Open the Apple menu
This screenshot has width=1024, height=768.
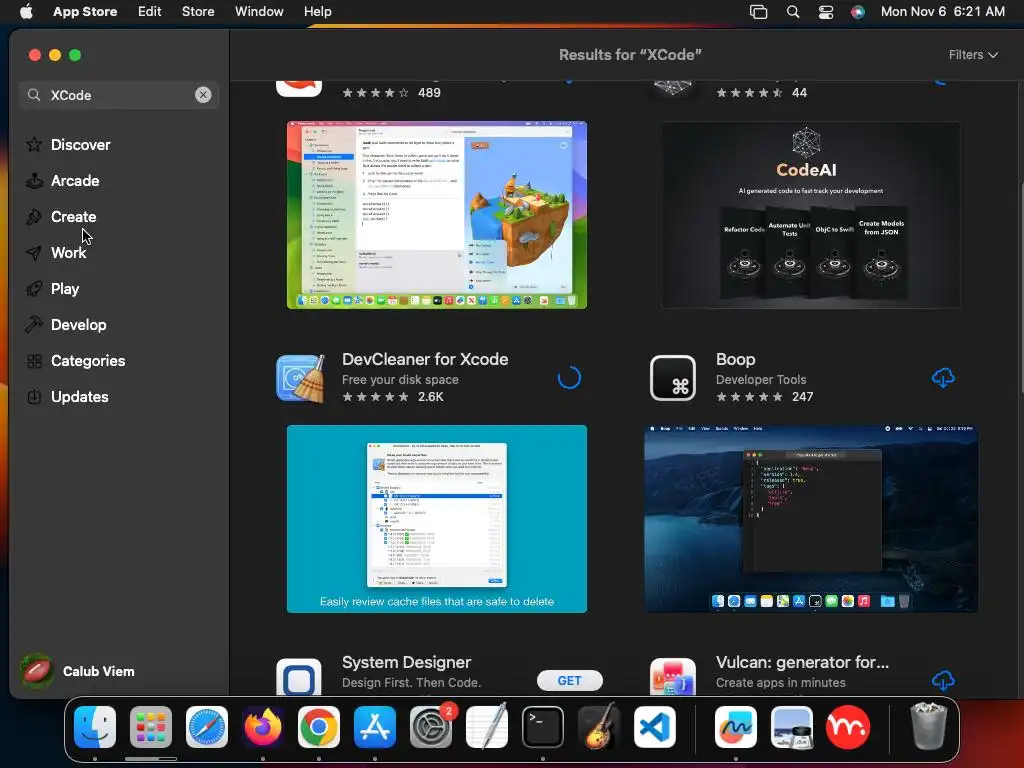coord(26,11)
